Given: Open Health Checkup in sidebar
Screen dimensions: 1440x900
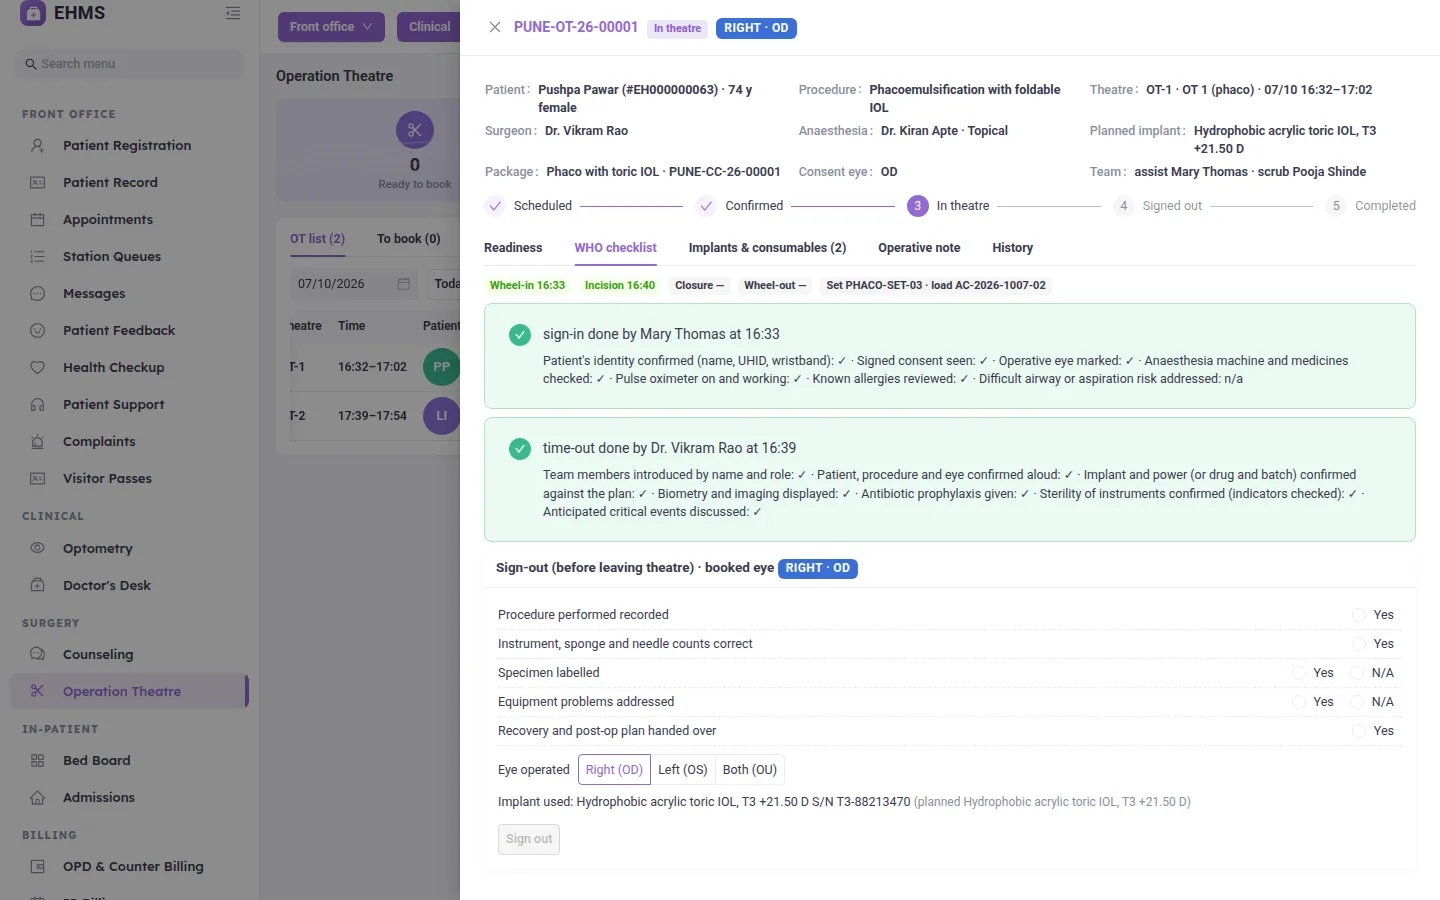Looking at the screenshot, I should point(113,367).
